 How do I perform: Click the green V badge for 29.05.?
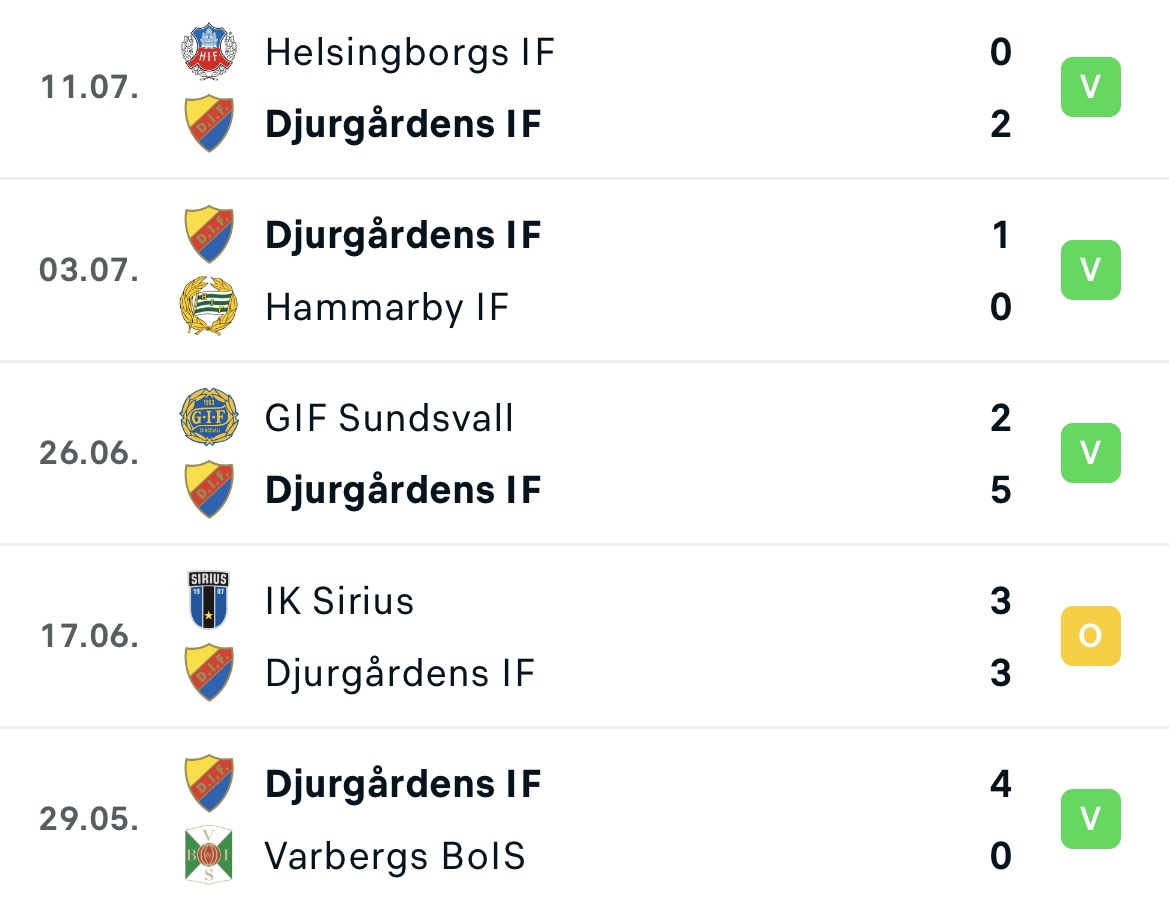click(x=1091, y=819)
